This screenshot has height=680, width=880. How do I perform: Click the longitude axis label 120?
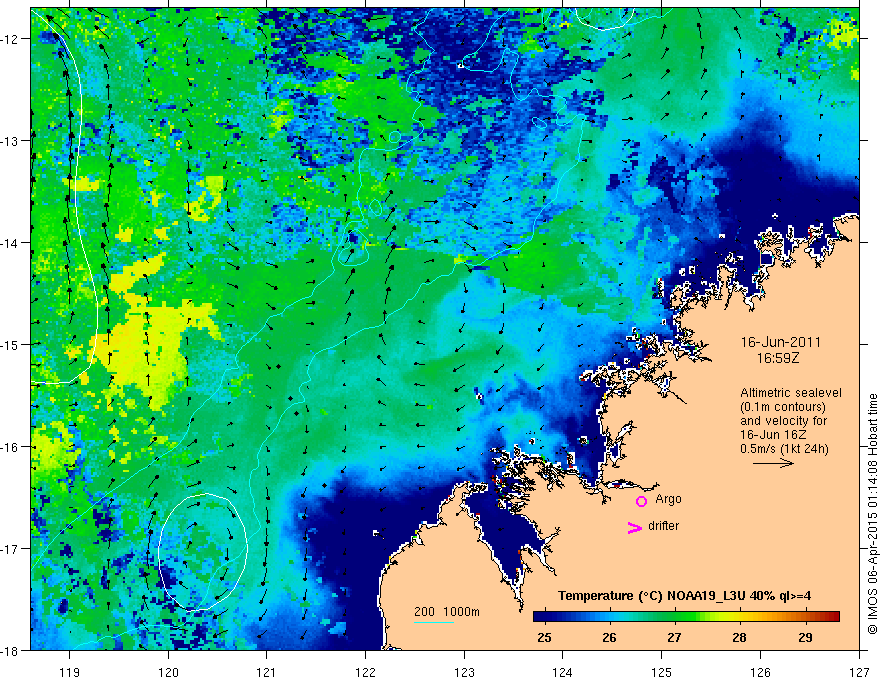pos(168,672)
